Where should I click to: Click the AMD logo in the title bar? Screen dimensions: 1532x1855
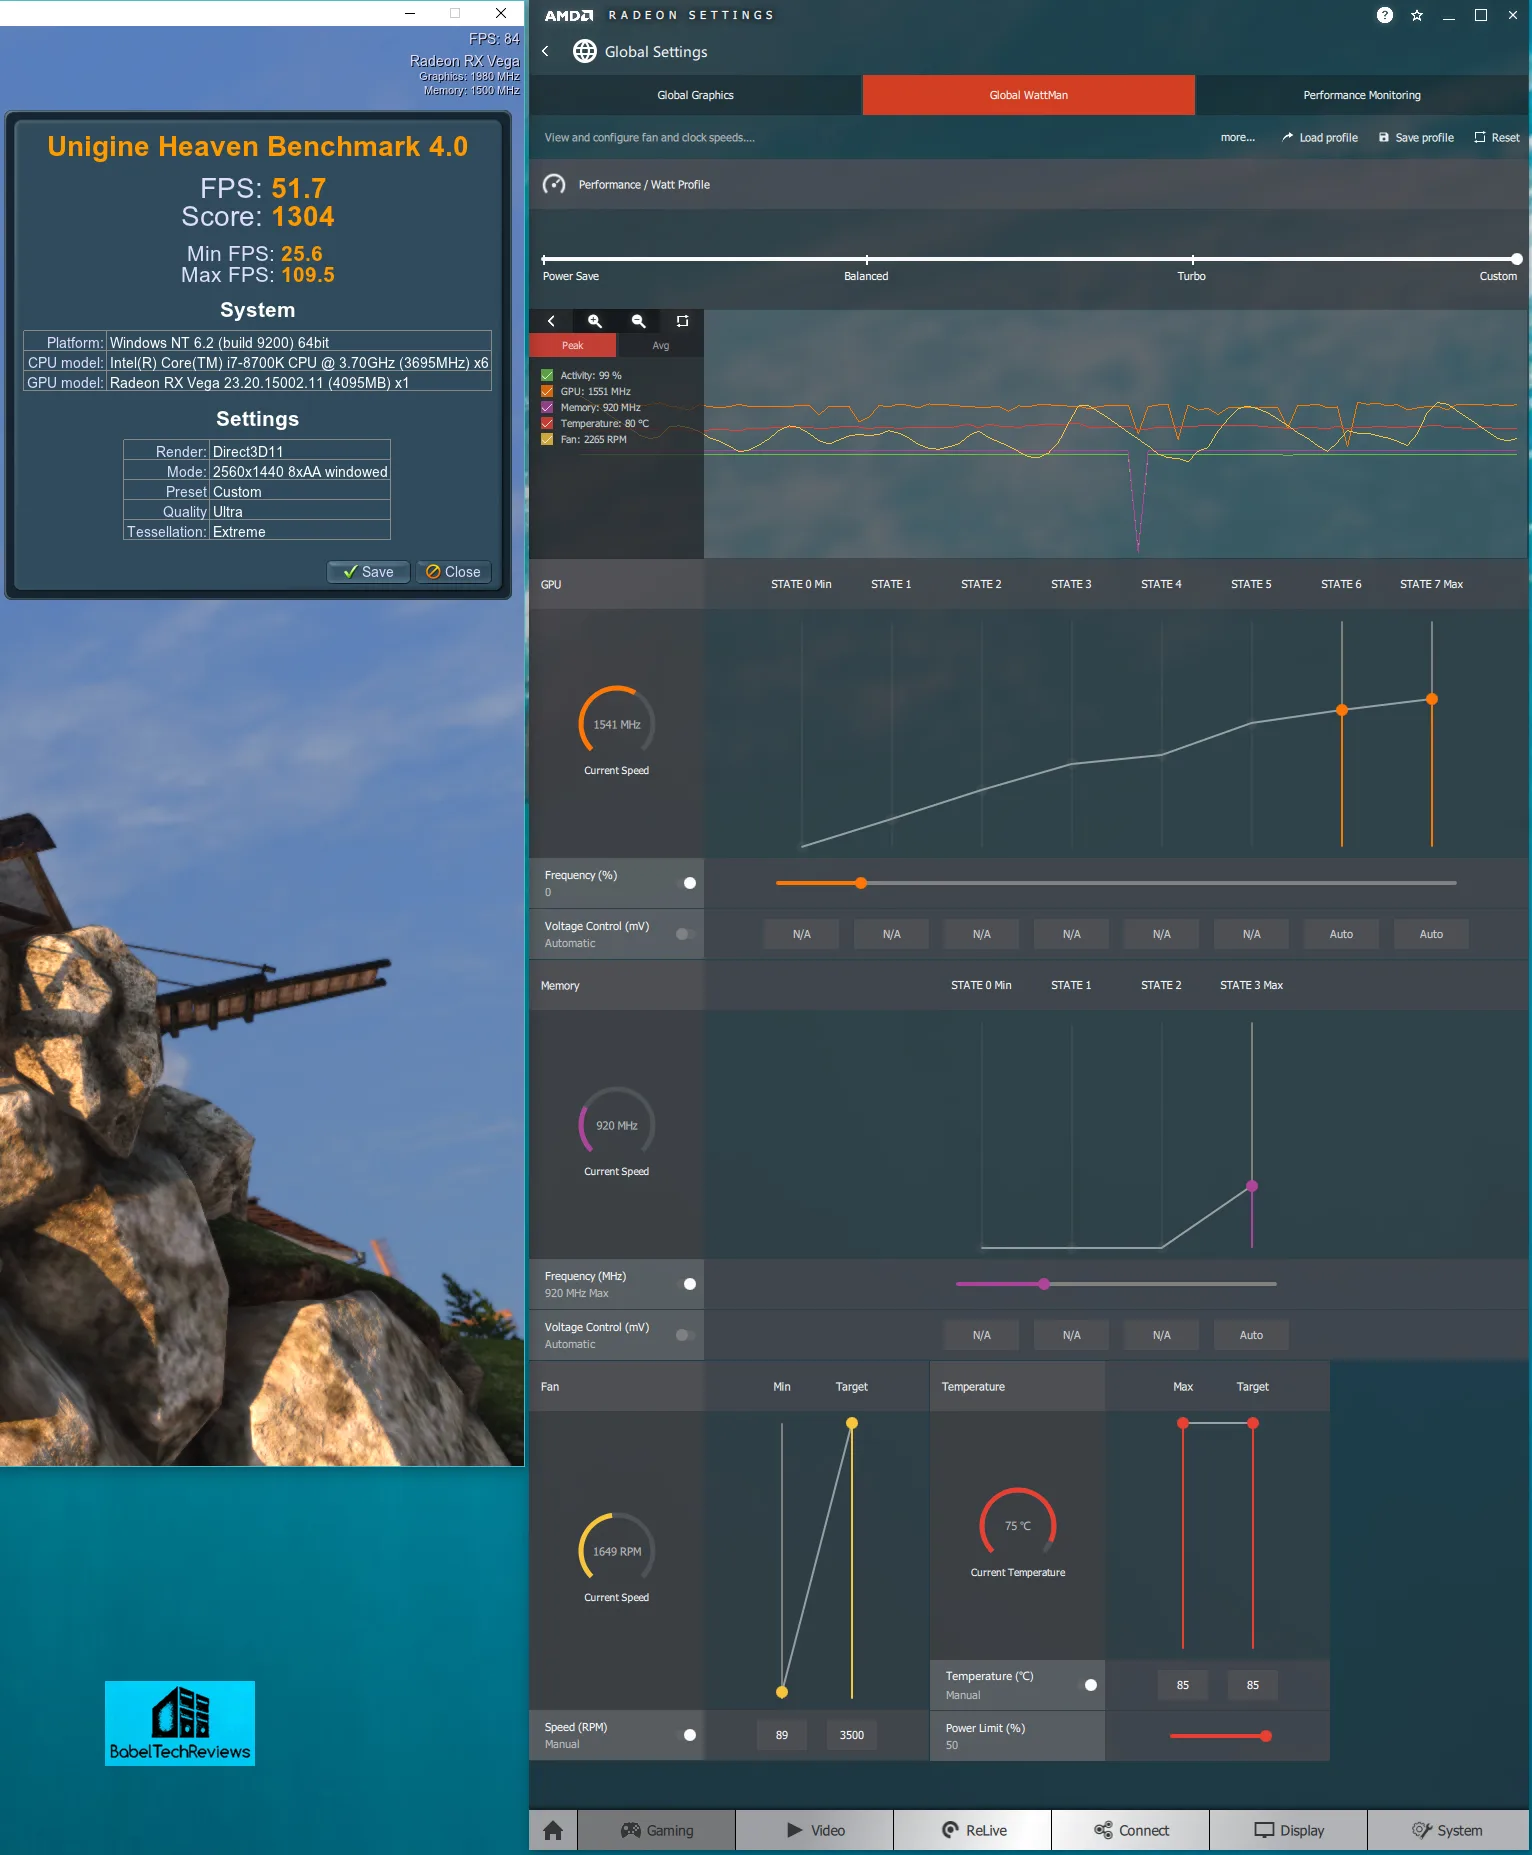569,15
